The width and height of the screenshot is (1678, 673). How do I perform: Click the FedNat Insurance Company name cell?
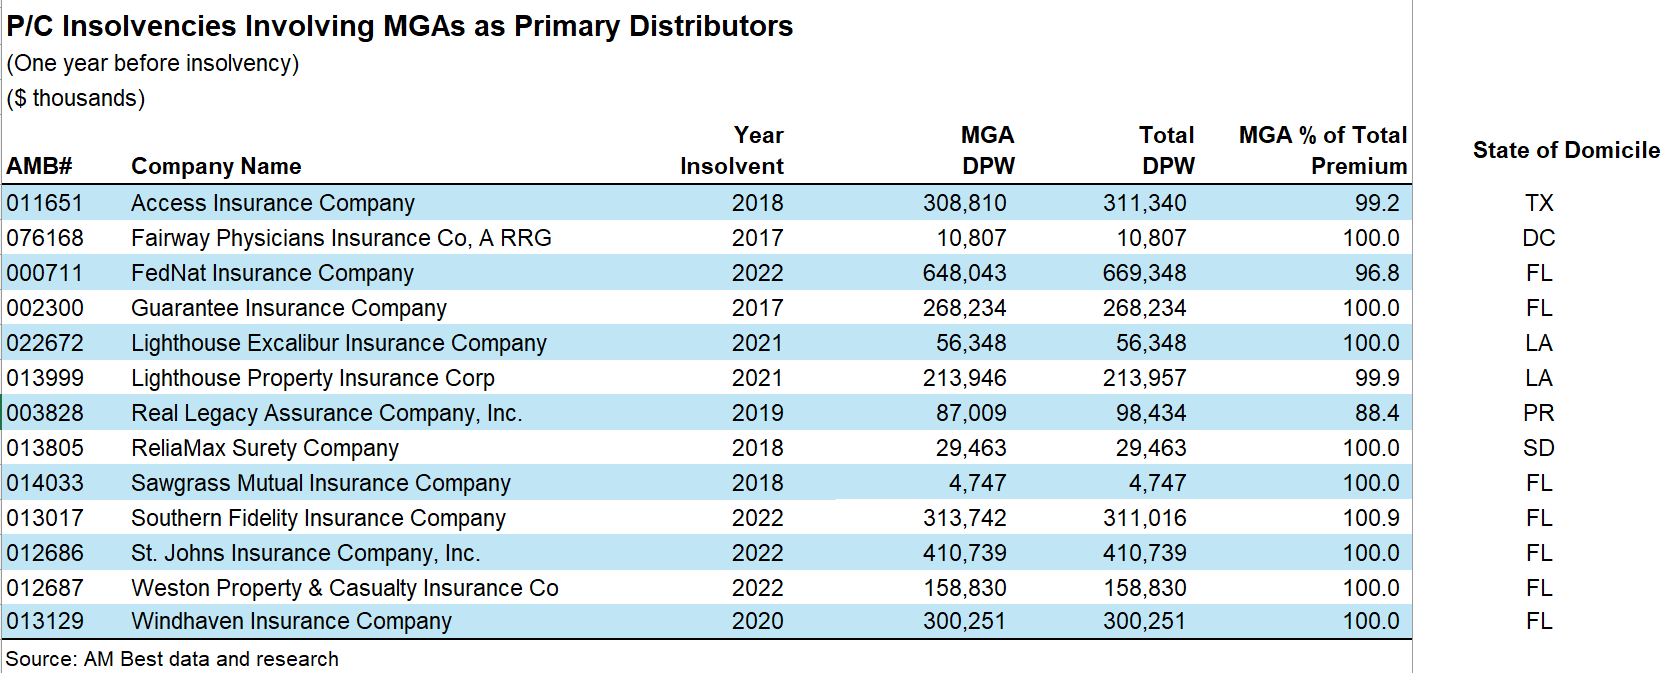[272, 273]
